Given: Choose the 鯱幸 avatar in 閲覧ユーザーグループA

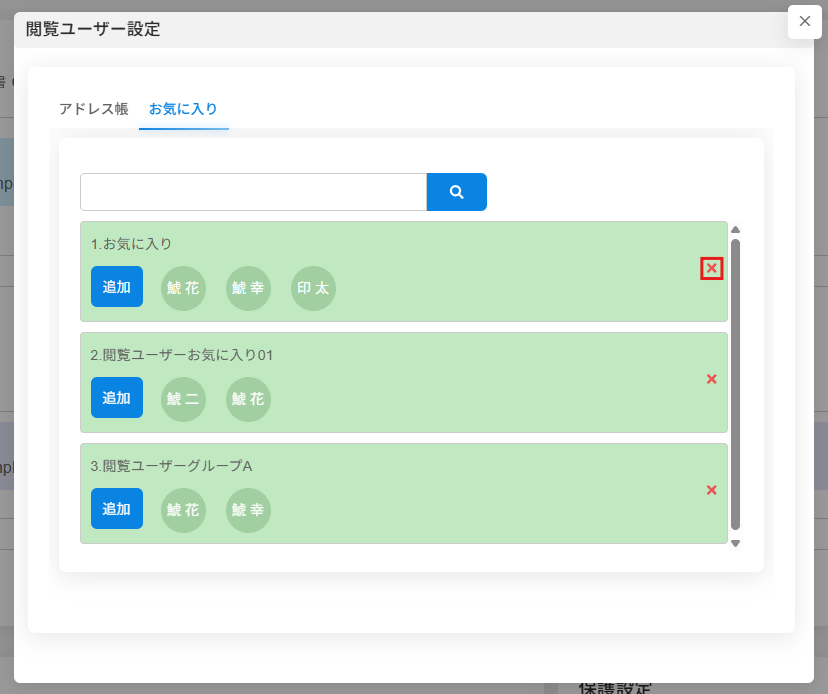Looking at the screenshot, I should [x=248, y=510].
